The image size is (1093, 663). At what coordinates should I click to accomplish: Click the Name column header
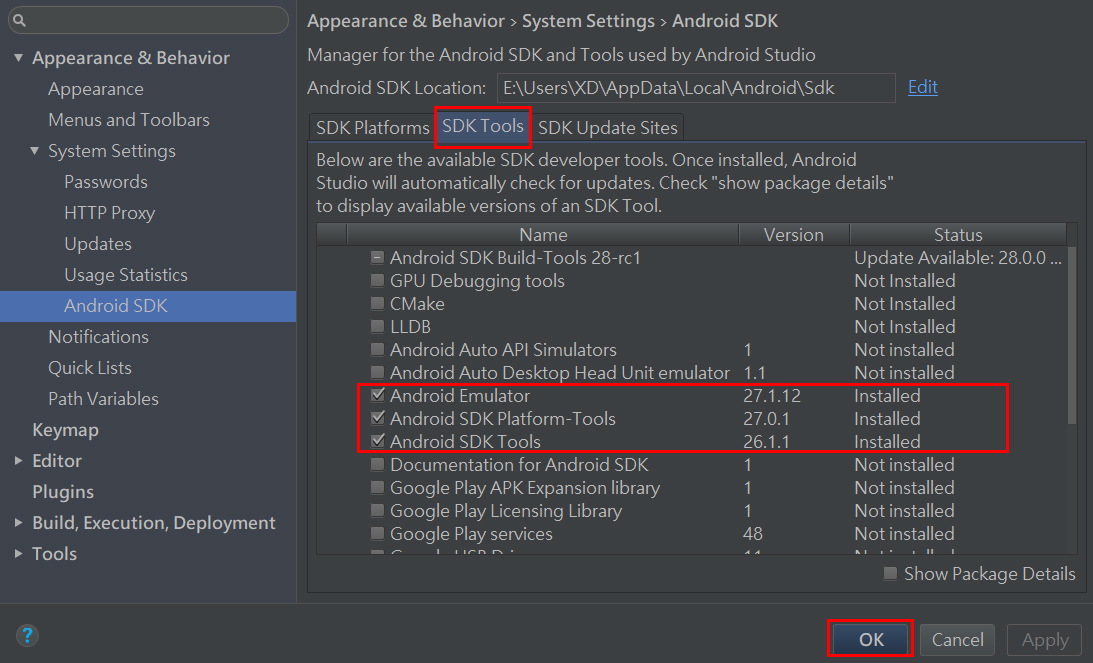(543, 235)
